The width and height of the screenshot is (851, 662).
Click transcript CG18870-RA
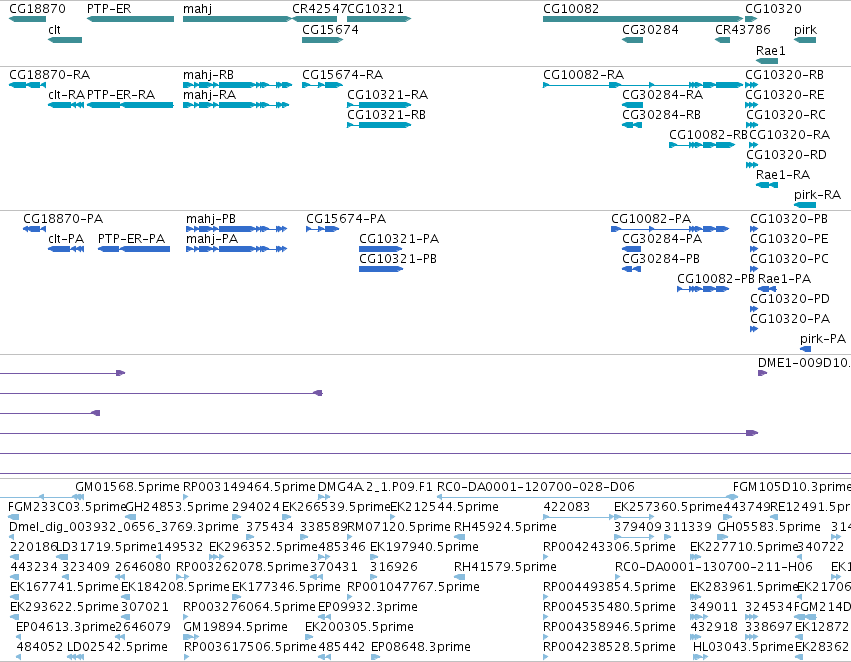click(49, 75)
